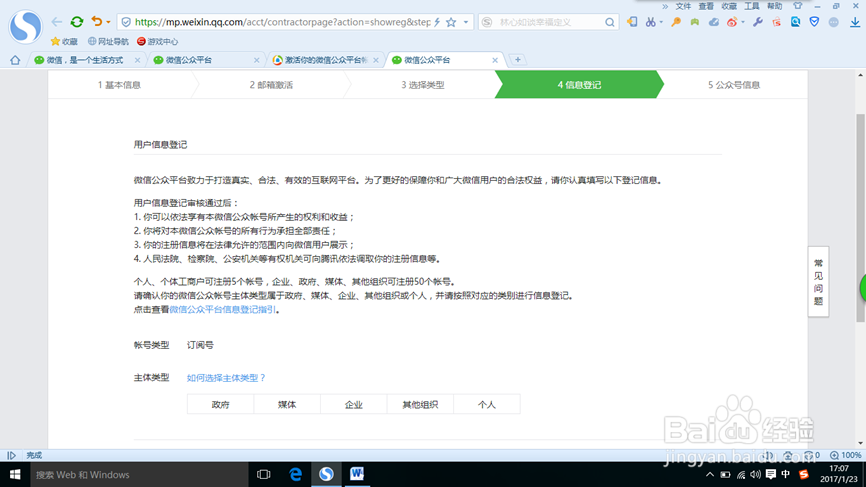Open the 文件 menu
The width and height of the screenshot is (866, 487).
683,6
